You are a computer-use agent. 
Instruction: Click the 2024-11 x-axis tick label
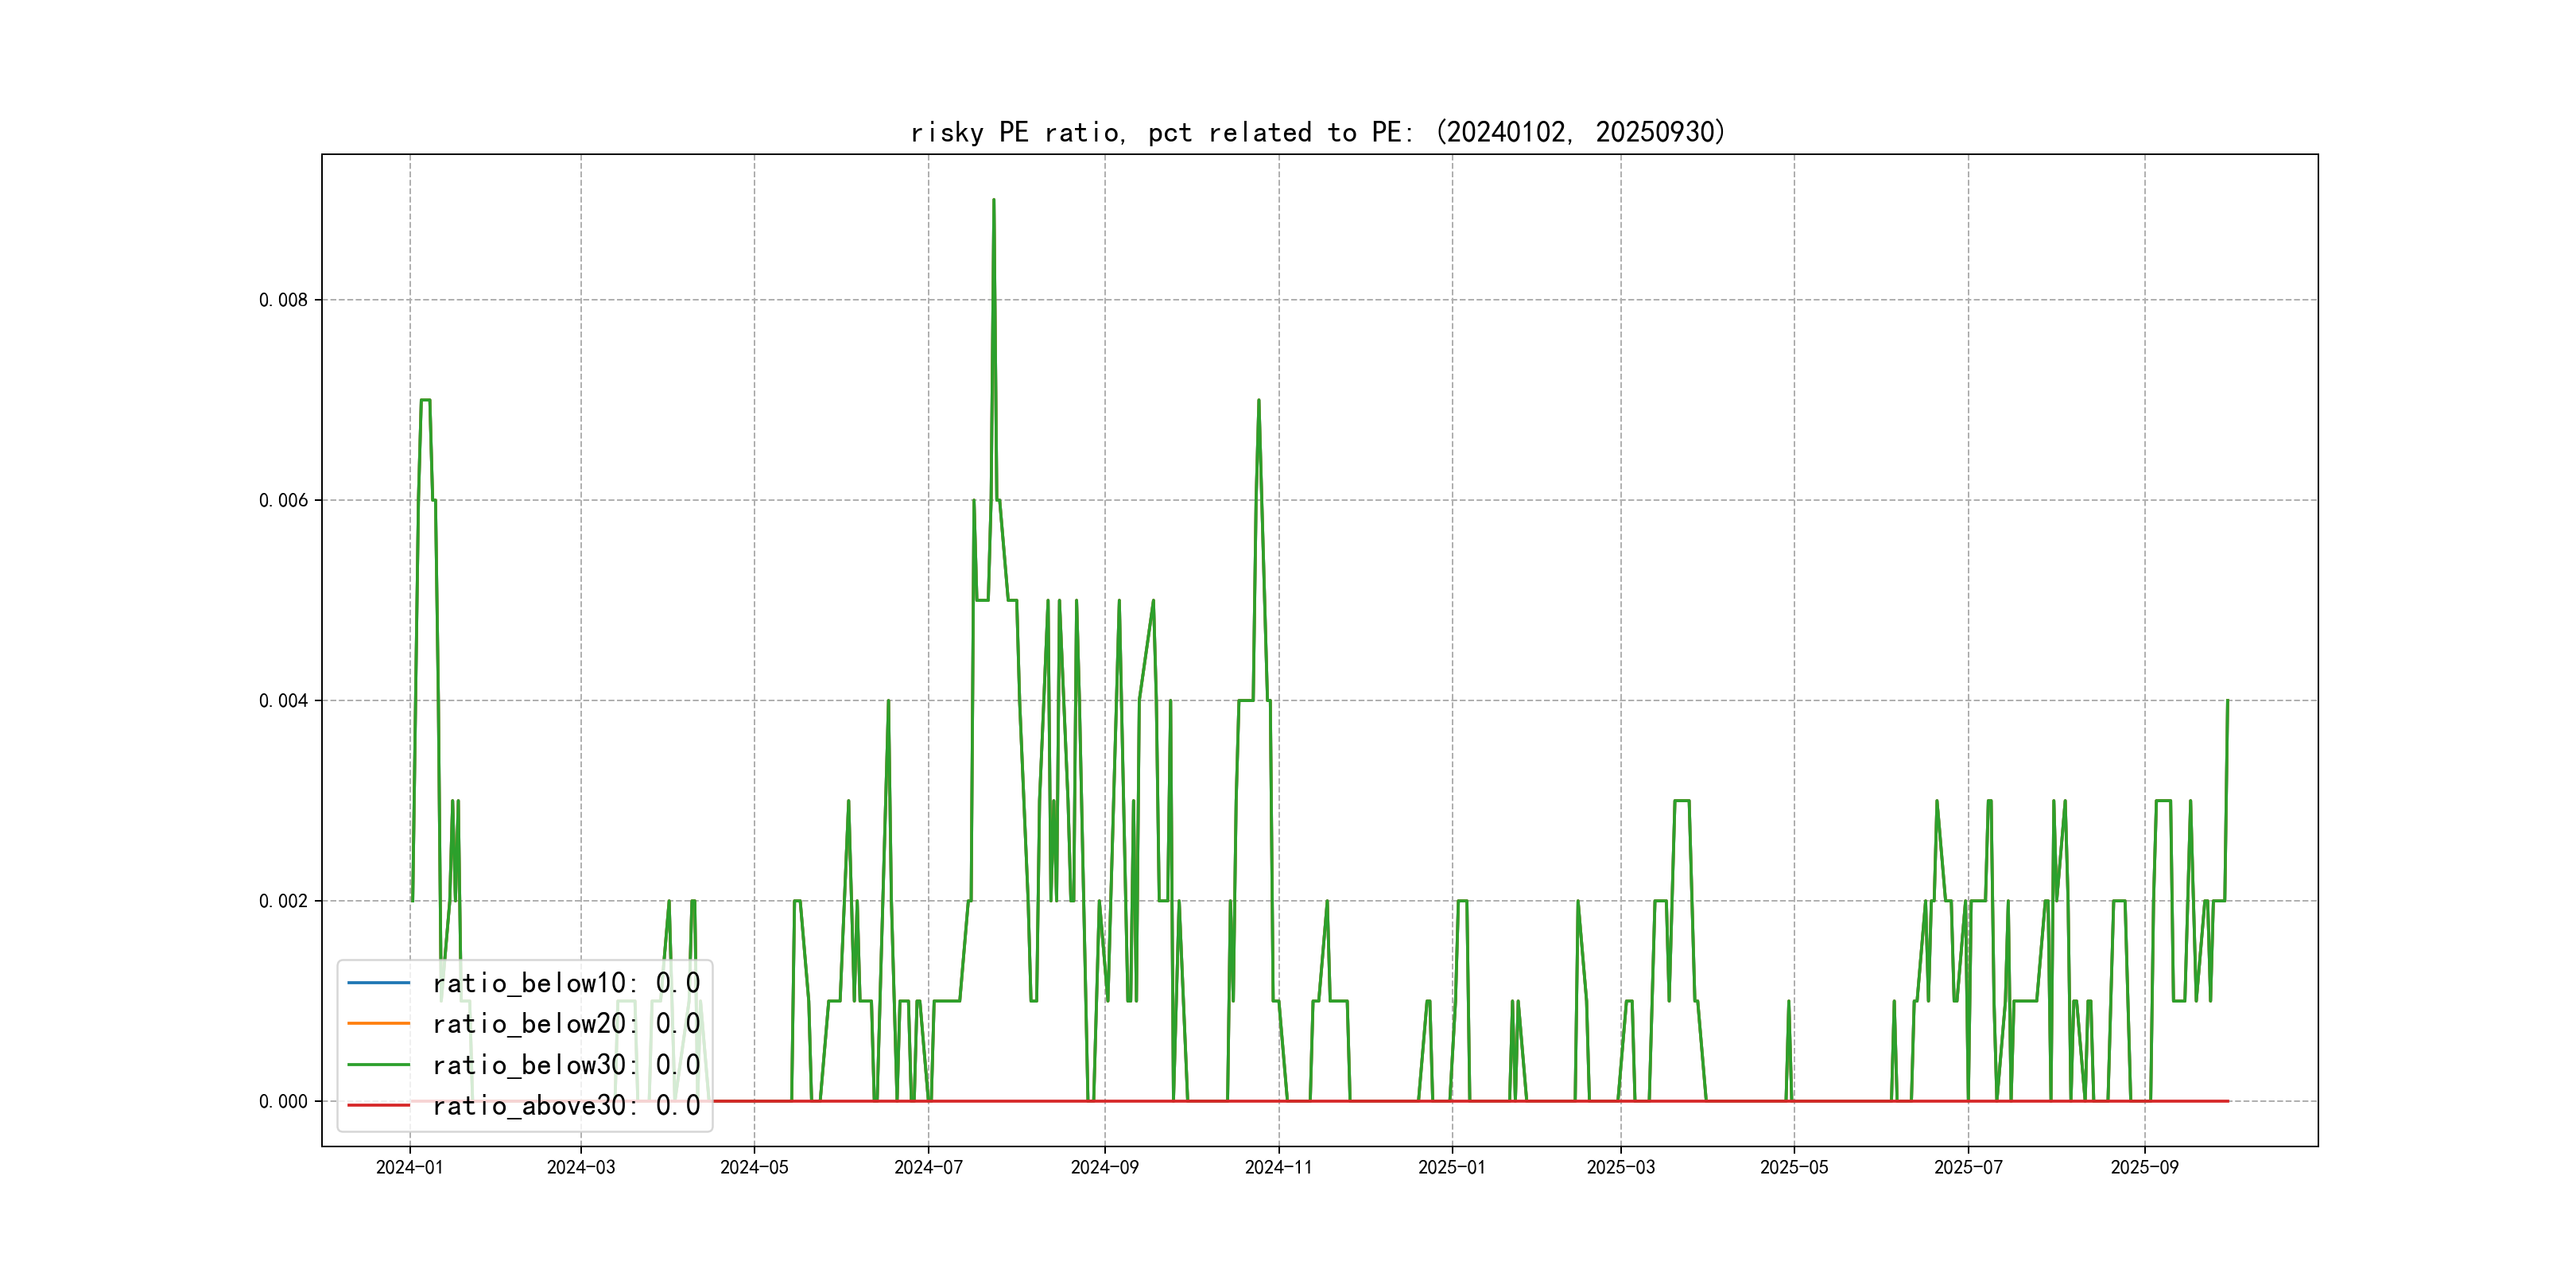click(1278, 1168)
